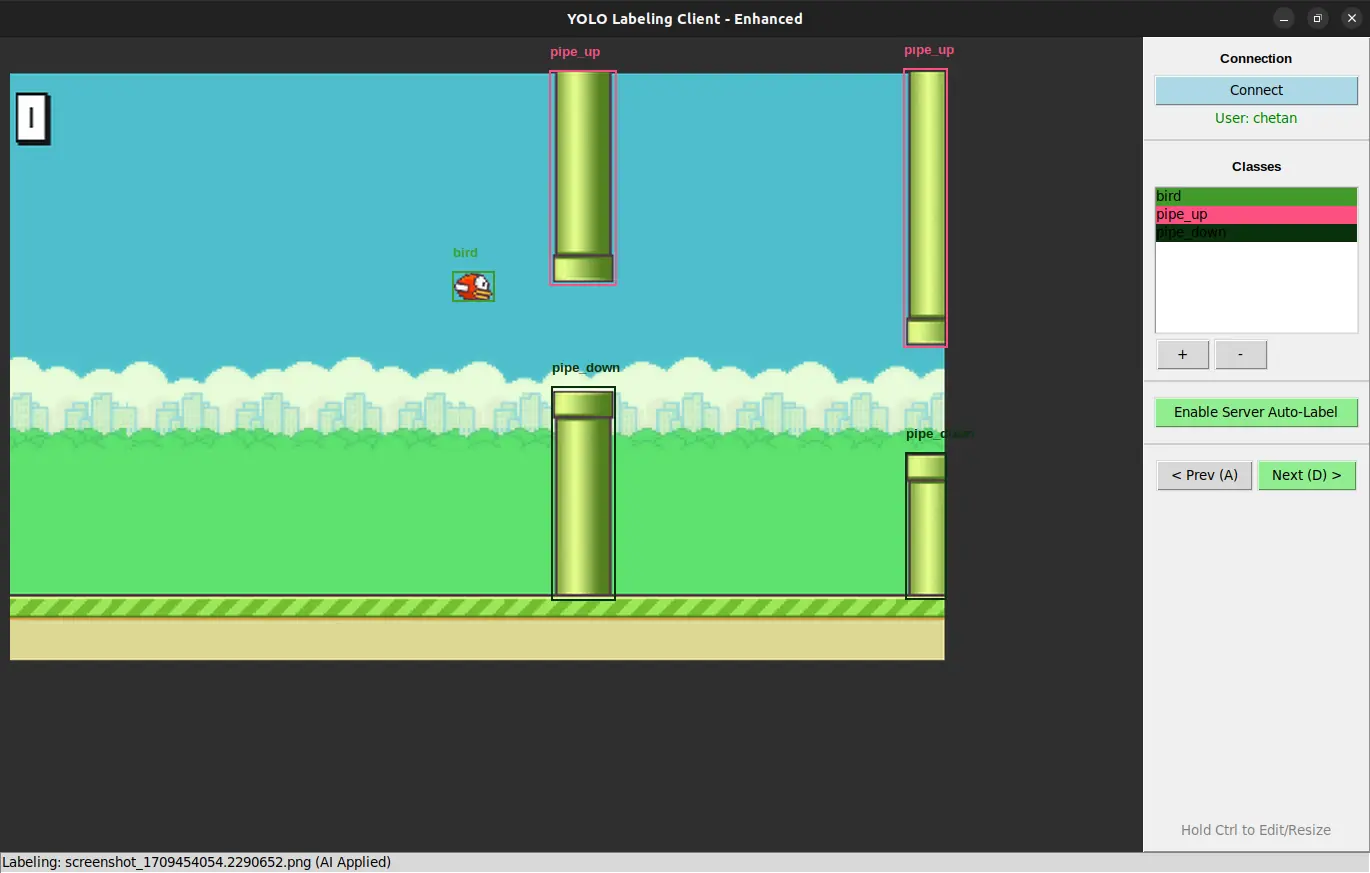The image size is (1370, 873).
Task: Select the cut-off pipe_down box at image edge
Action: (925, 526)
